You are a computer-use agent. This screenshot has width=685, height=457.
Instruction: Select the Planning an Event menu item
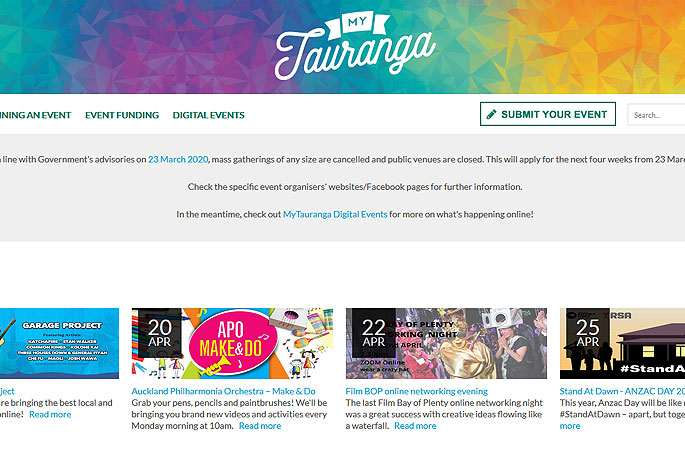pos(35,115)
